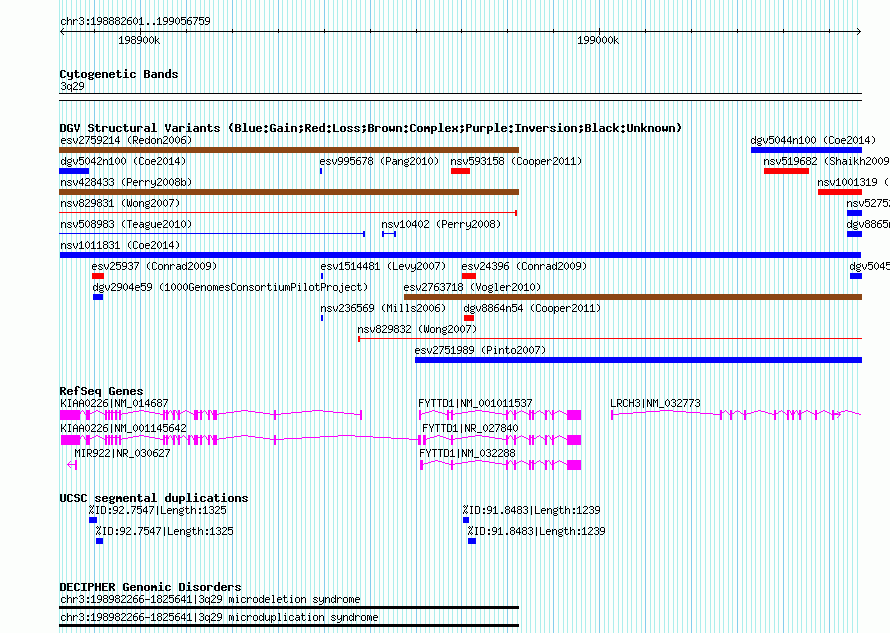Click the chr3:198882601..199056759 coordinate range text
The height and width of the screenshot is (633, 890).
click(x=135, y=21)
